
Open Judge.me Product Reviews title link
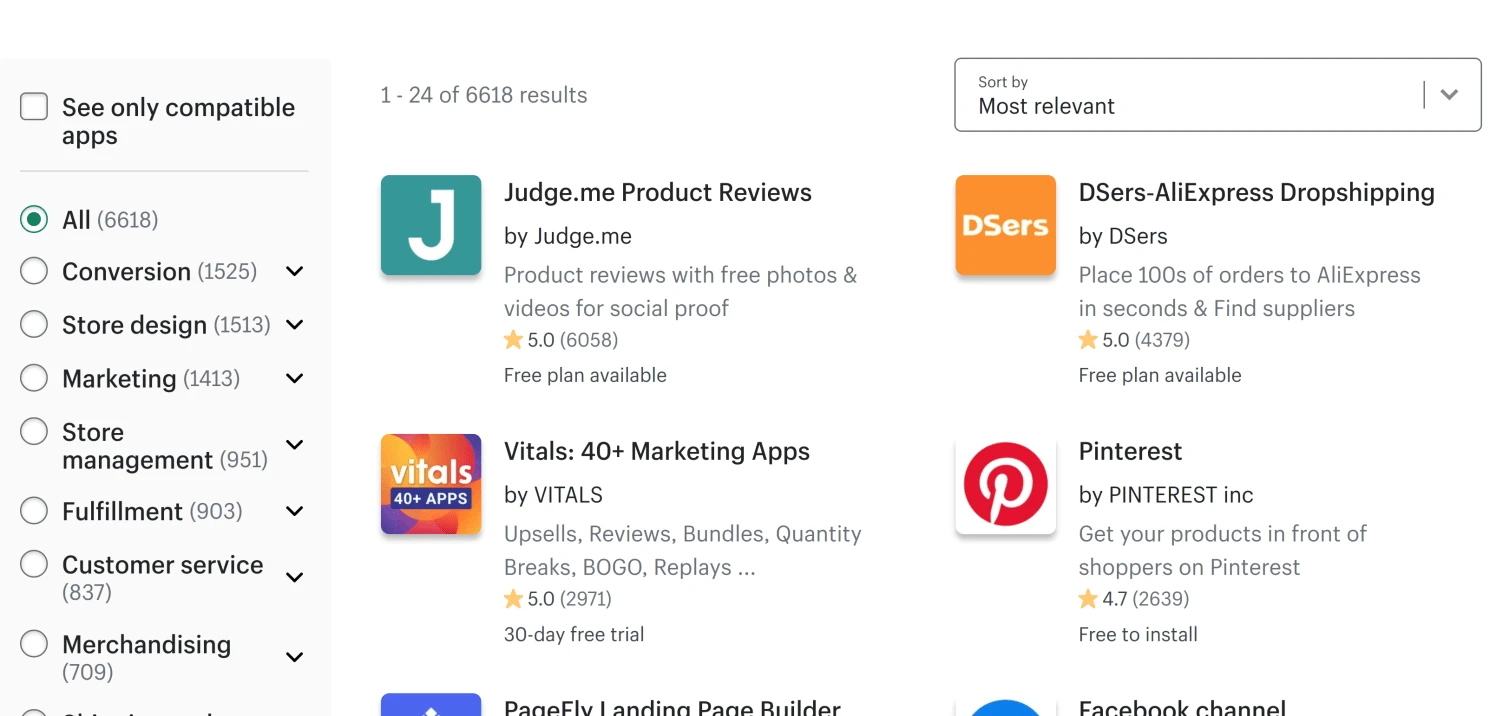click(x=657, y=193)
